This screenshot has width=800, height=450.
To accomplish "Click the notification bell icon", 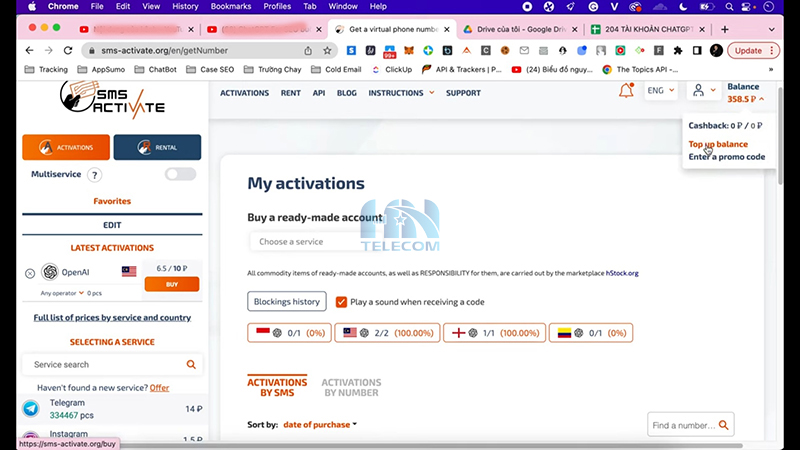I will coord(626,91).
